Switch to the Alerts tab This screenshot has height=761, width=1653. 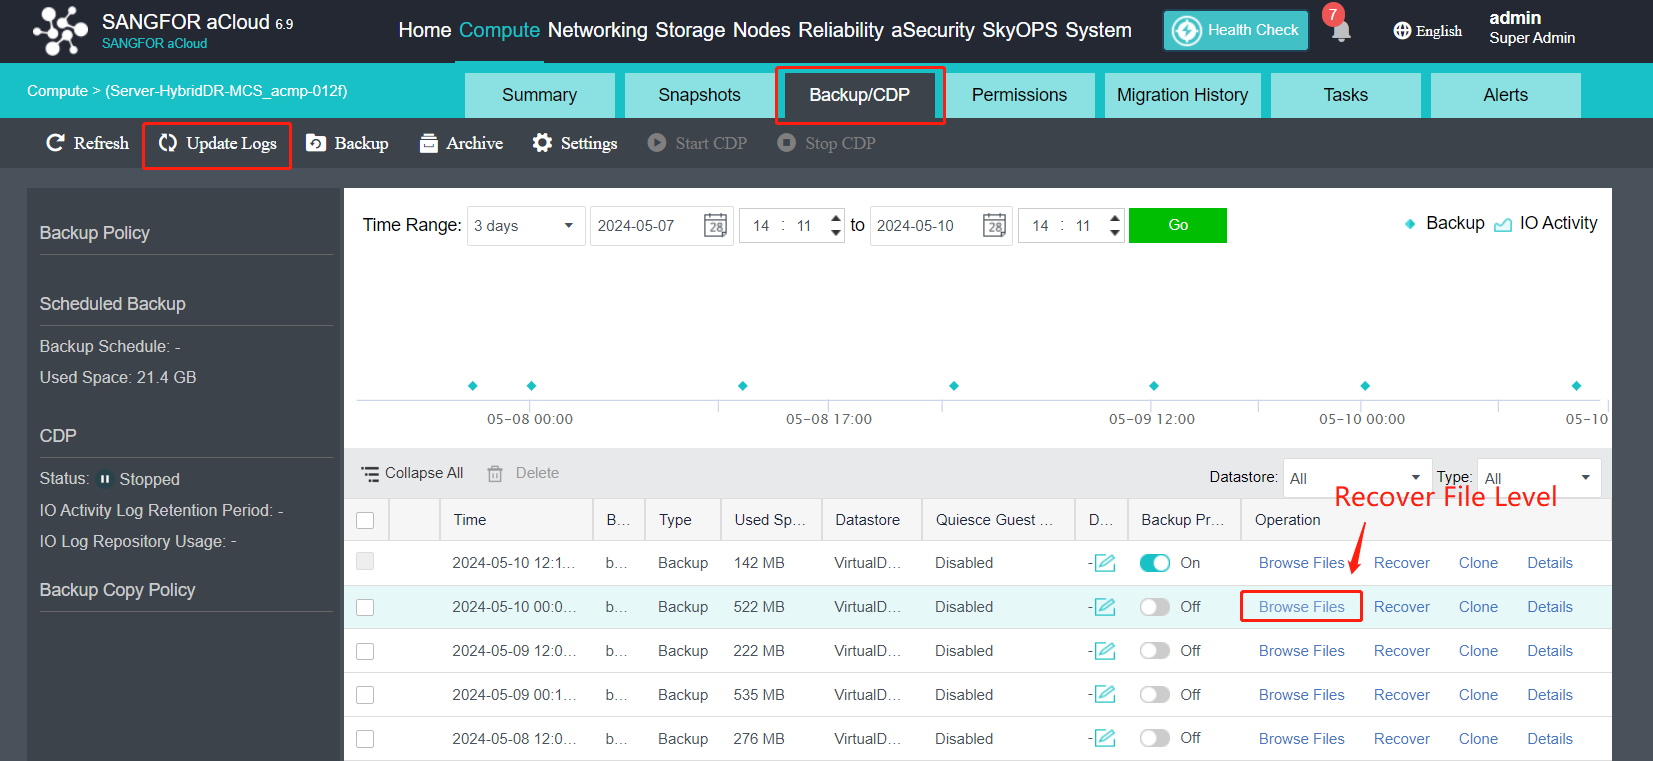click(1505, 95)
